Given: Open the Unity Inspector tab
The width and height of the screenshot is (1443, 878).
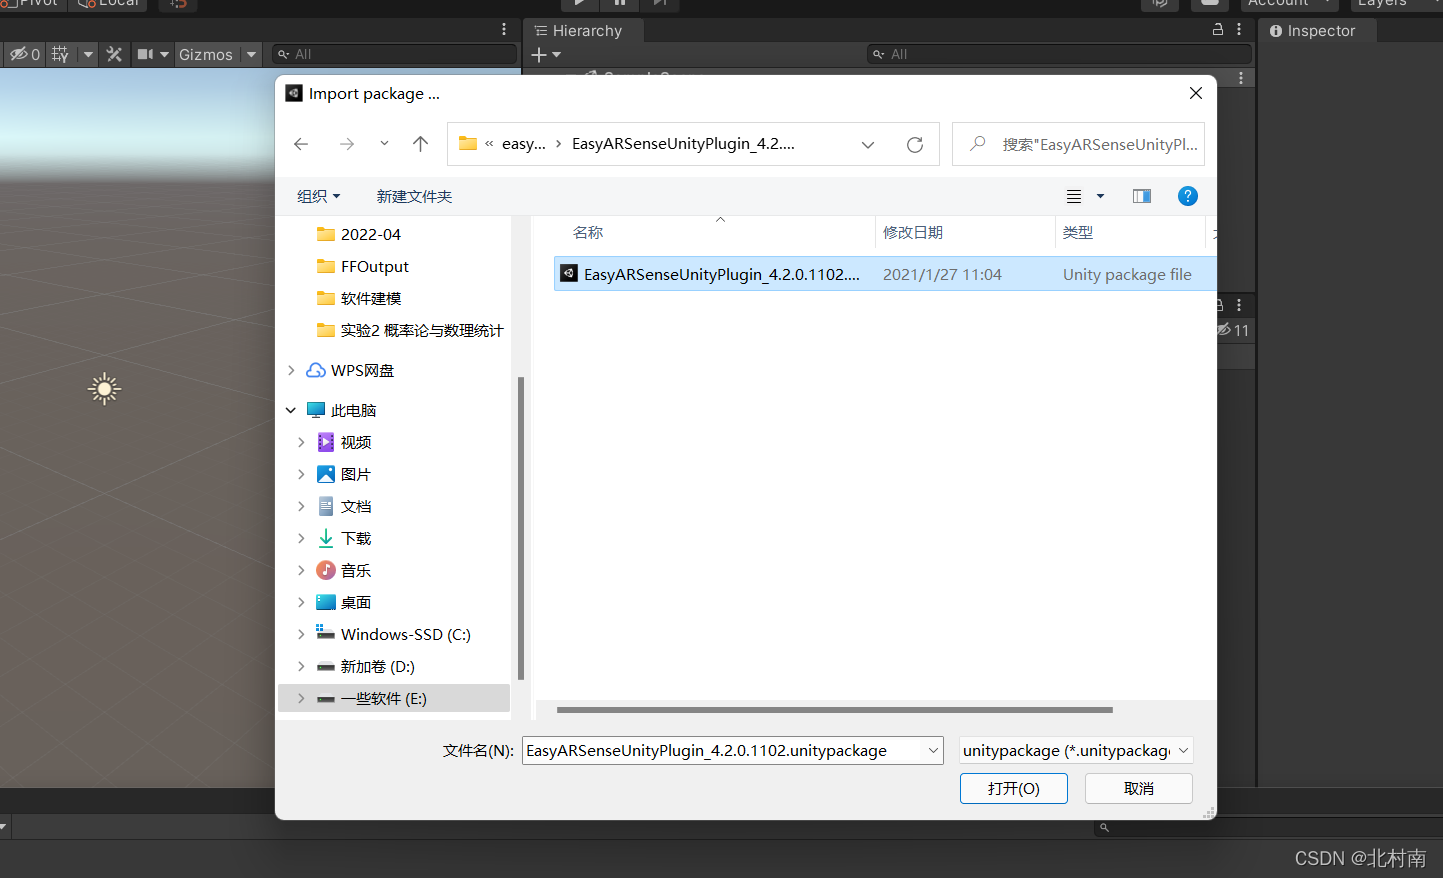Looking at the screenshot, I should 1313,31.
